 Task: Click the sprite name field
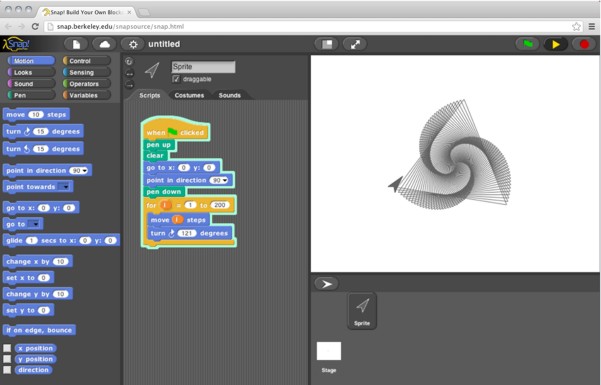(203, 67)
